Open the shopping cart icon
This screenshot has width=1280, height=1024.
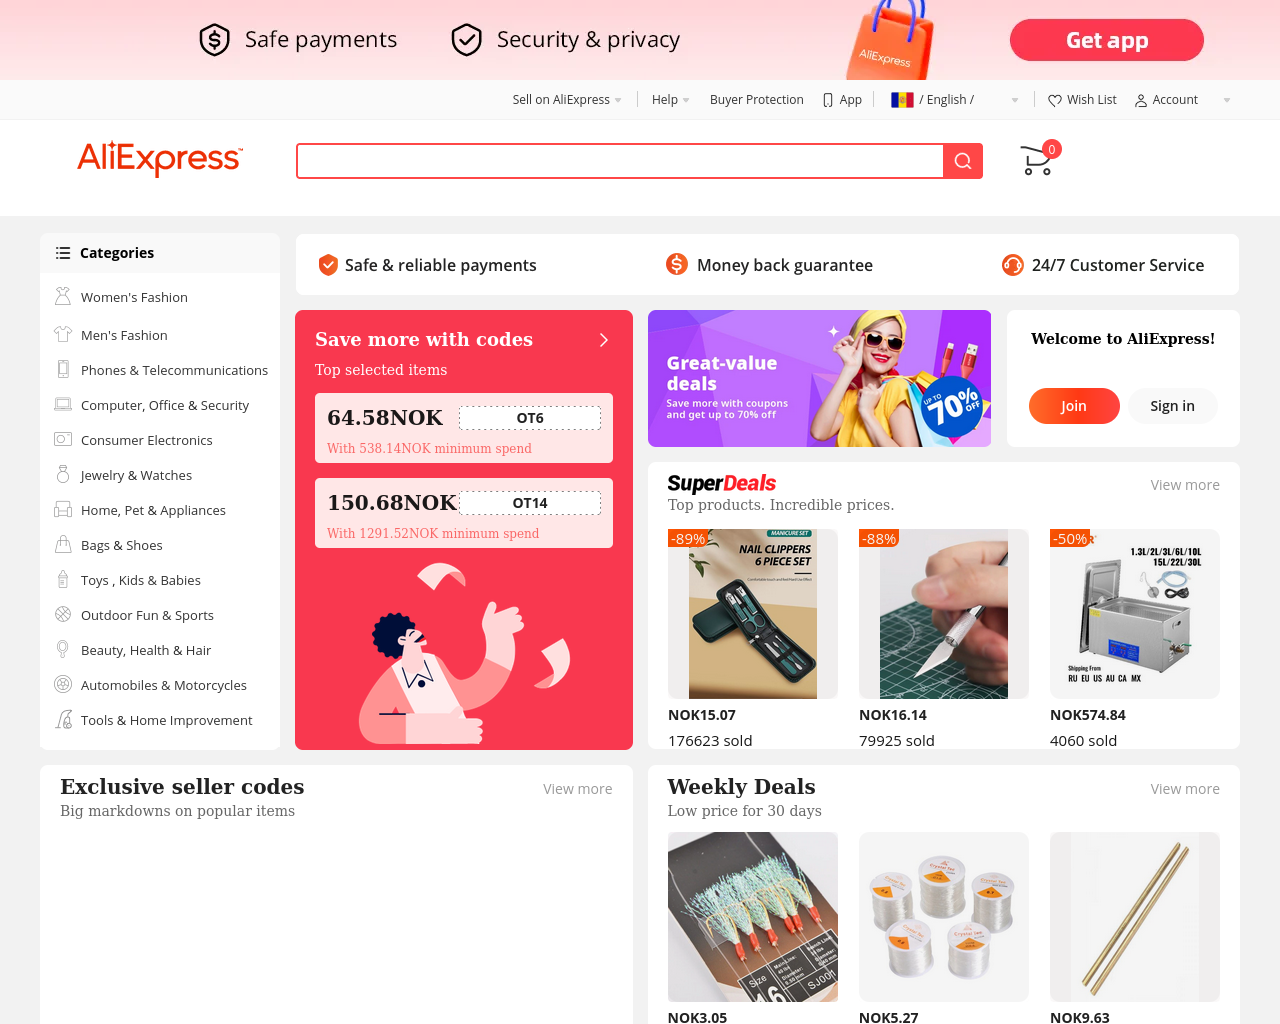(1037, 160)
